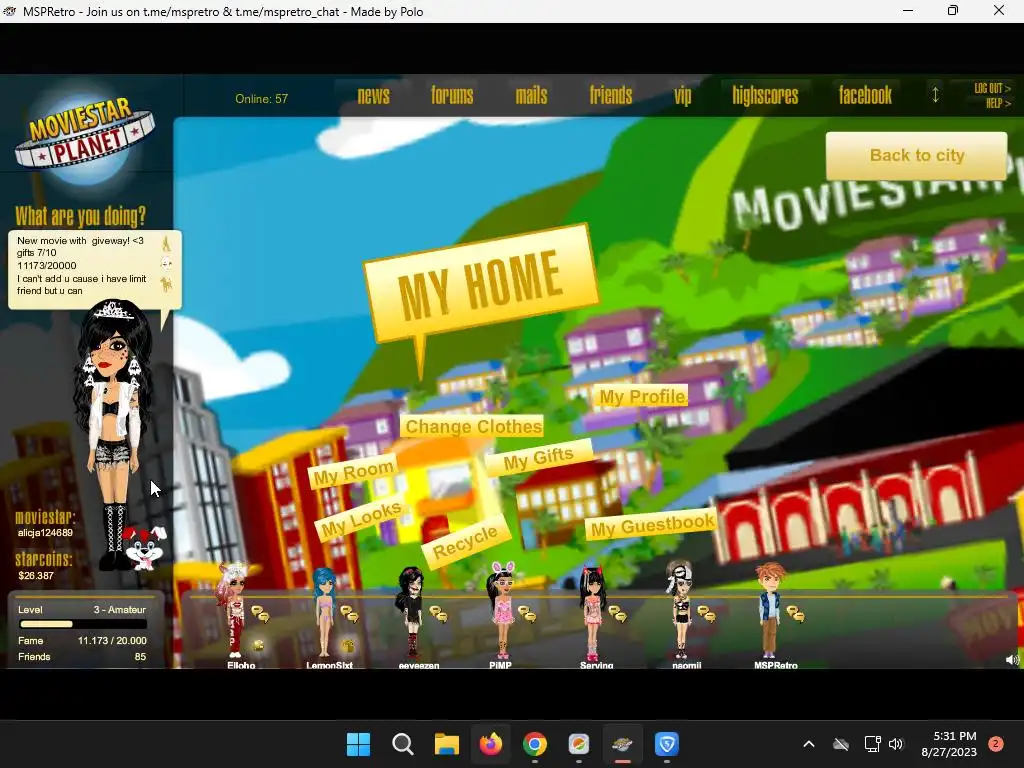Open the highscores tab
Image resolution: width=1024 pixels, height=768 pixels.
[x=765, y=96]
